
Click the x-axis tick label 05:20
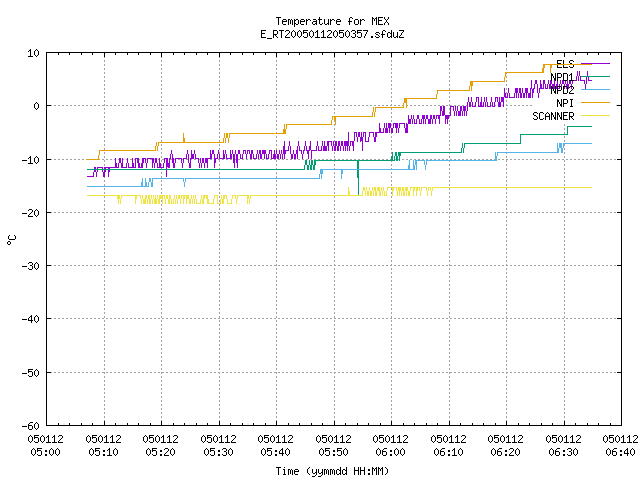point(160,452)
